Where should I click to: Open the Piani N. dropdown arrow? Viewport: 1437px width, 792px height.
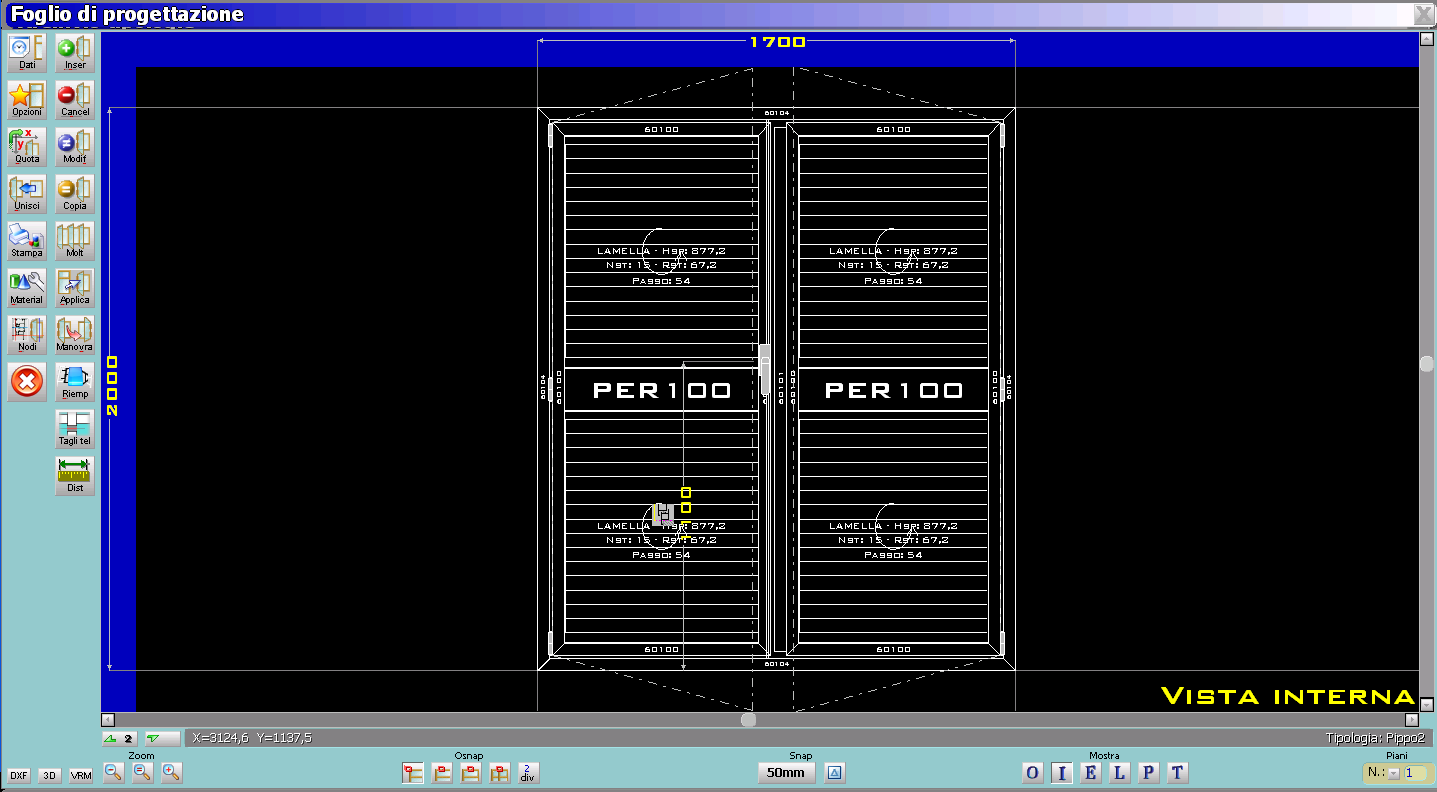[1394, 774]
